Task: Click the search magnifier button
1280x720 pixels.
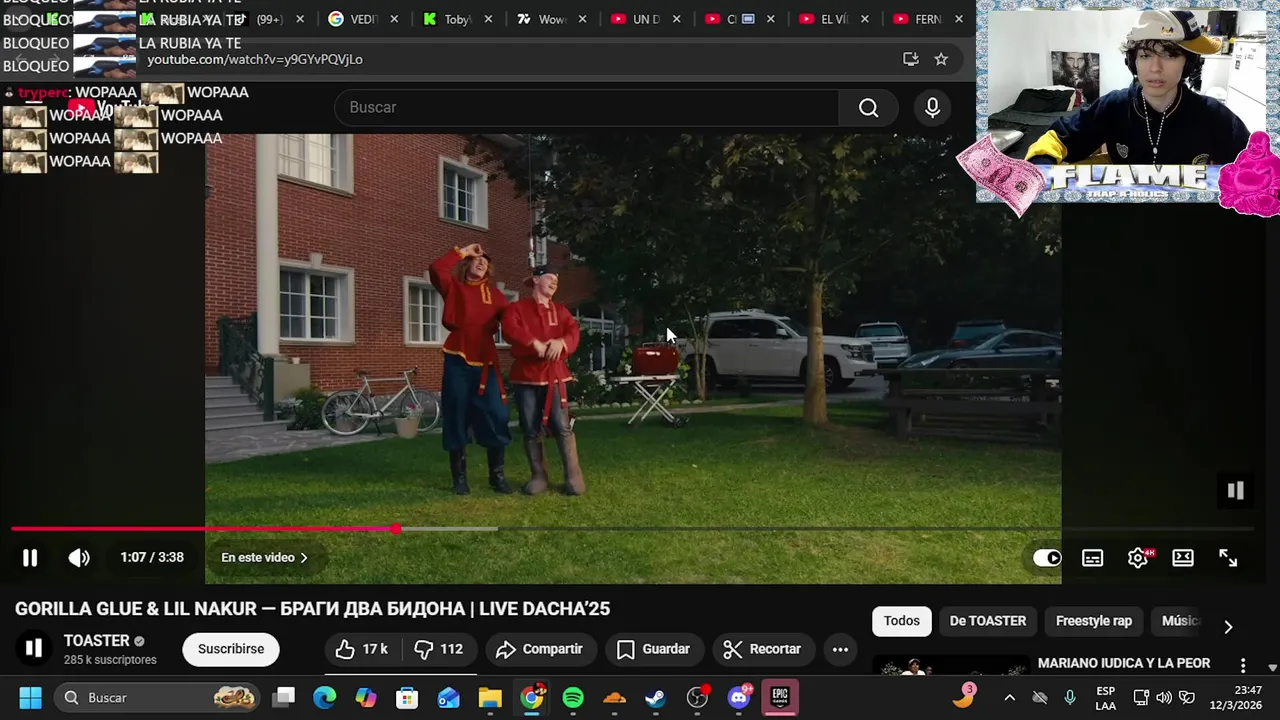Action: (x=868, y=107)
